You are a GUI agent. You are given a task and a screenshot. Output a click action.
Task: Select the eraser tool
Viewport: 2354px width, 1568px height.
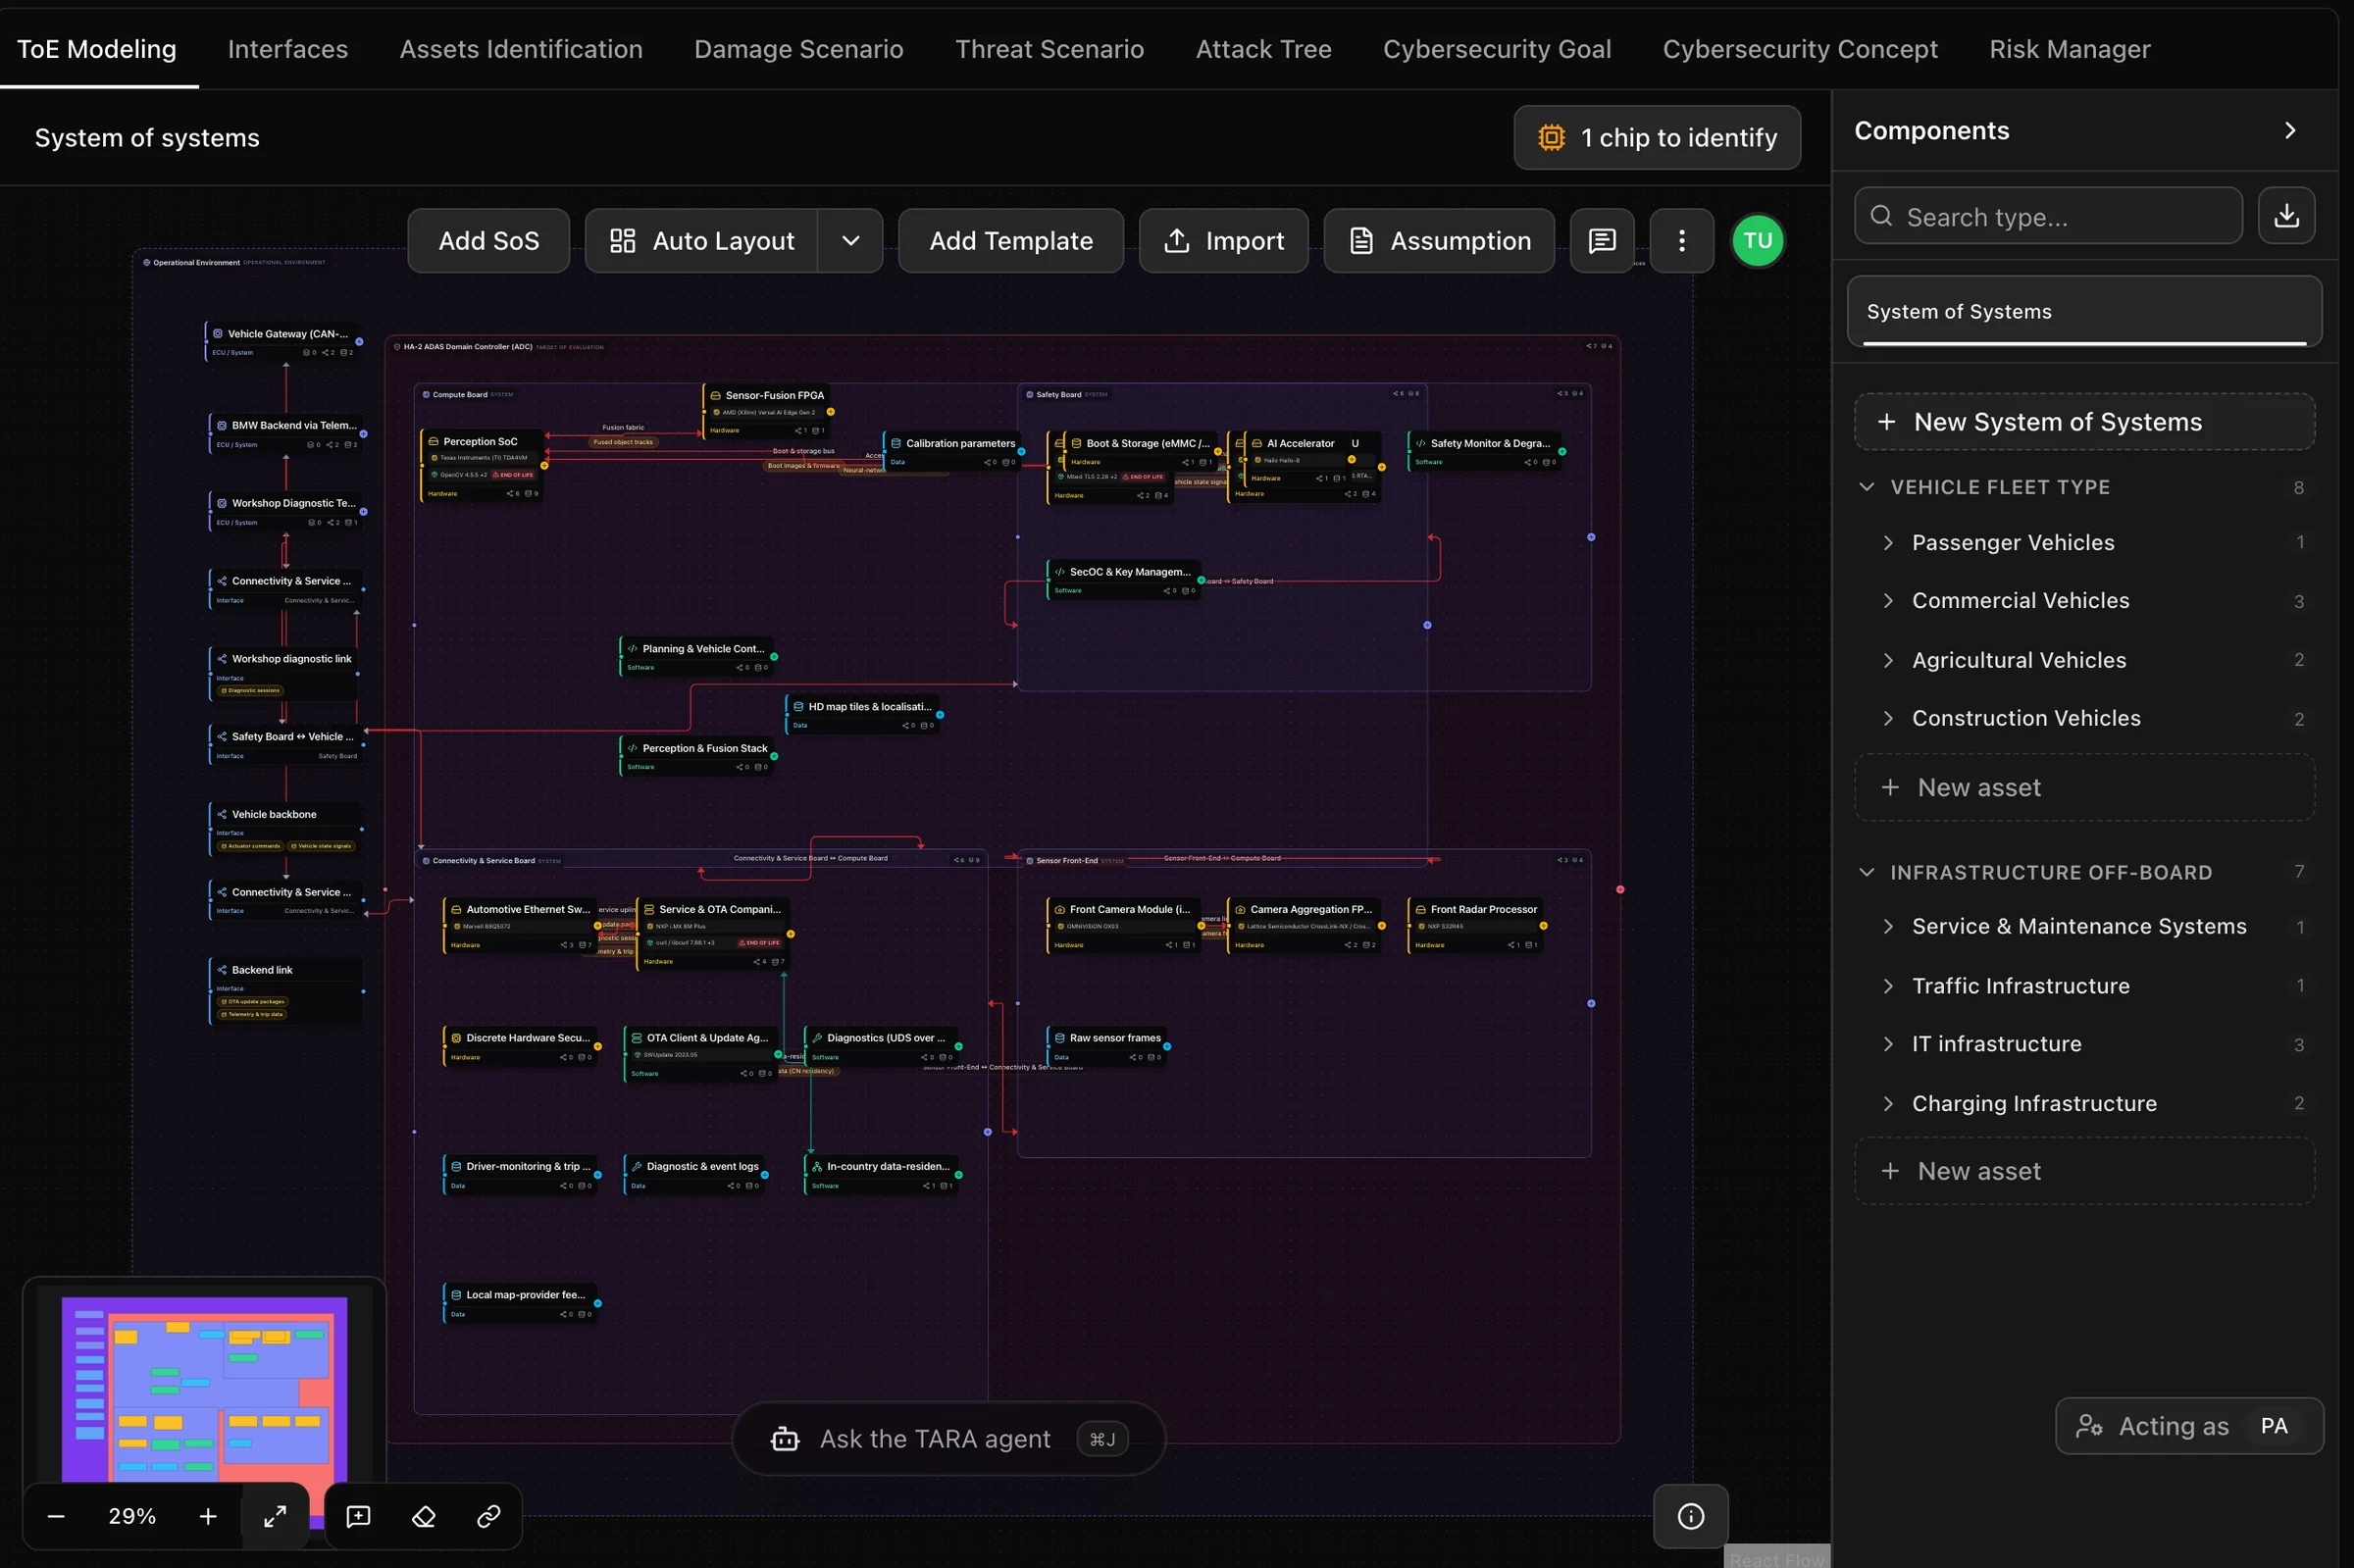pos(424,1516)
